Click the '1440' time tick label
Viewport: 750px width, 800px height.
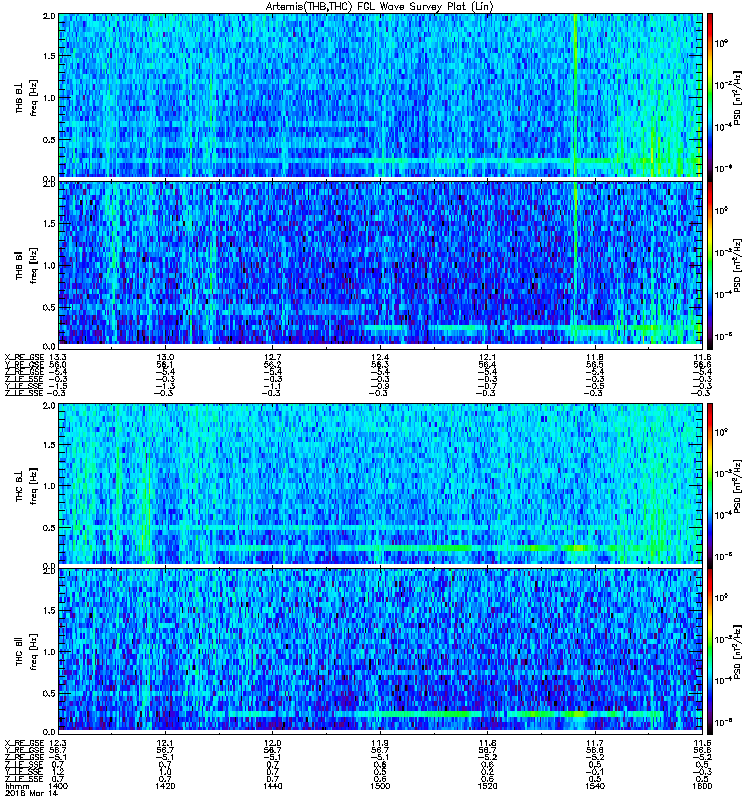272,786
